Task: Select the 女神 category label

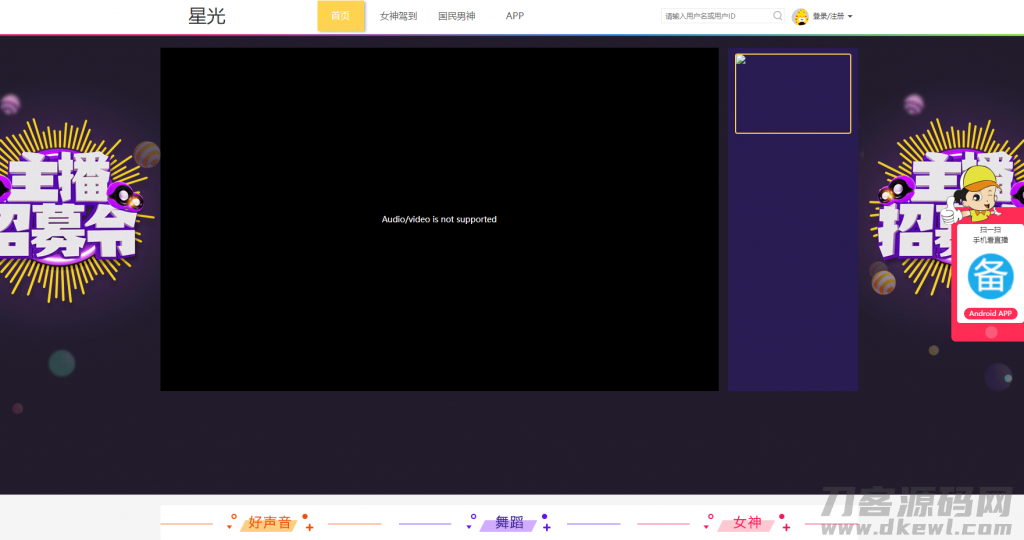Action: tap(747, 522)
